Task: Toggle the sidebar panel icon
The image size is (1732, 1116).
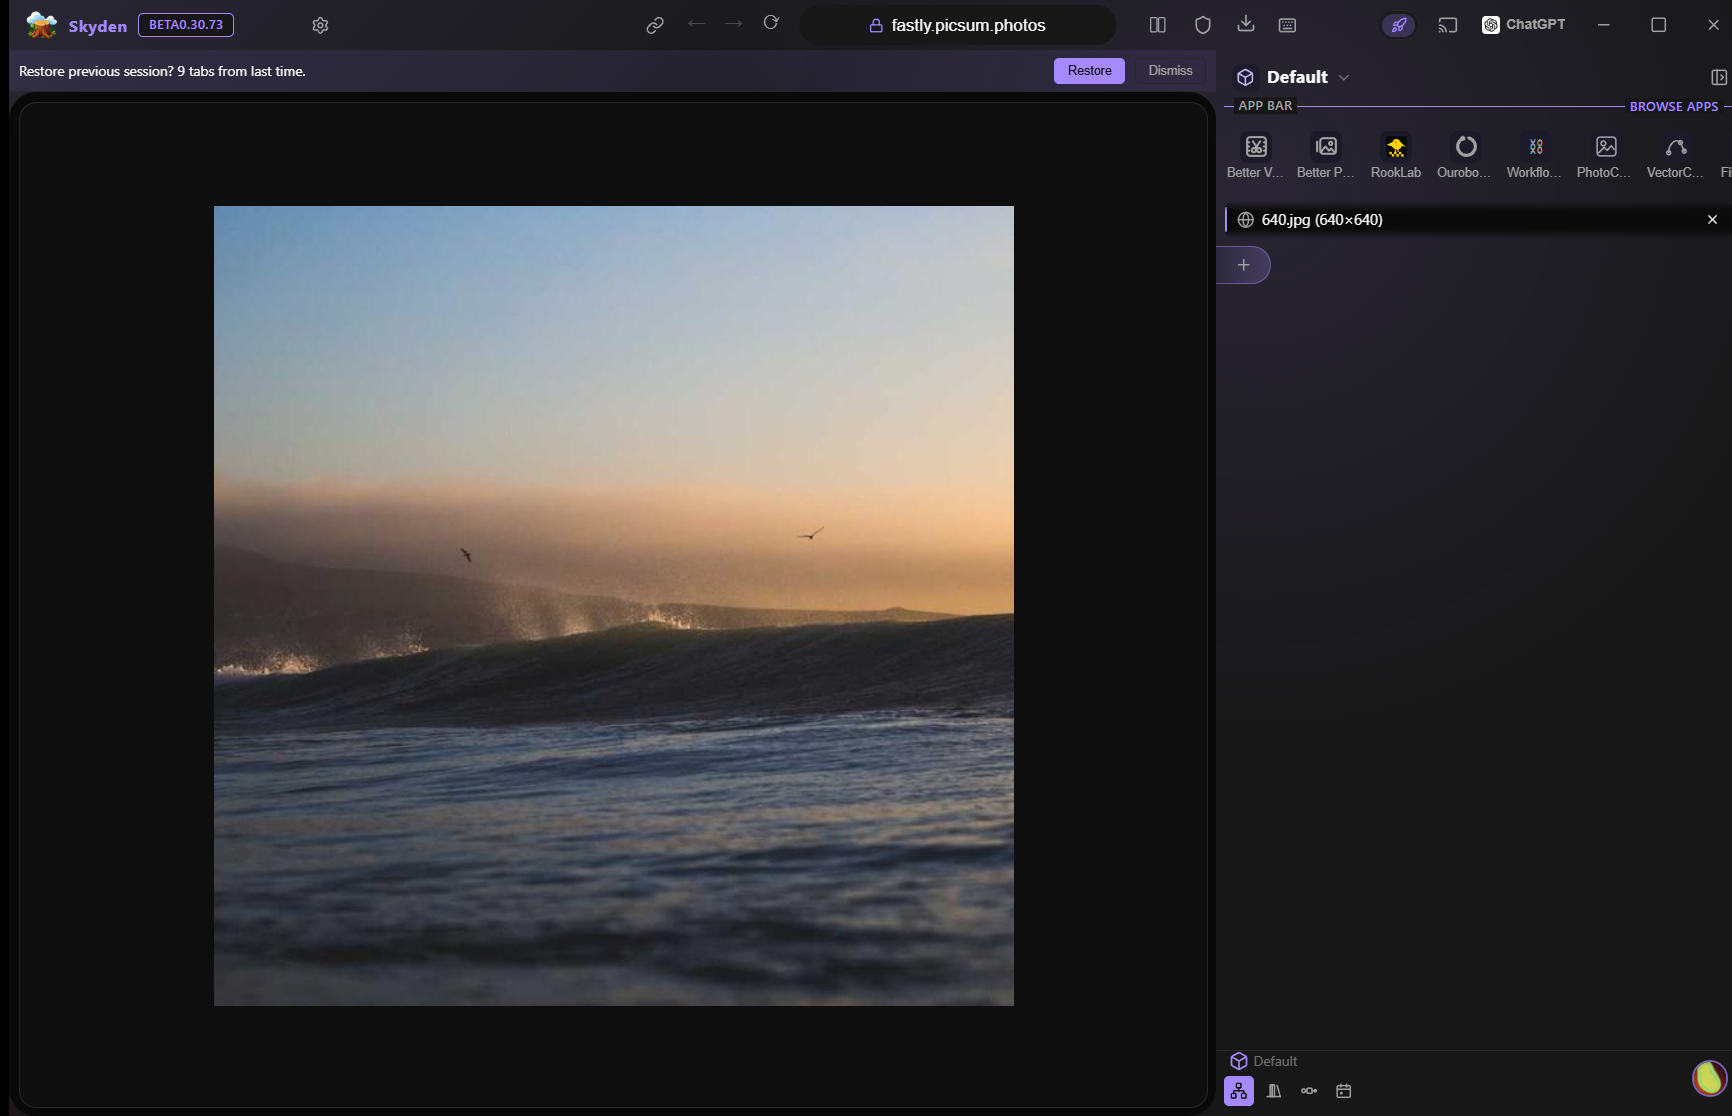Action: pos(1719,77)
